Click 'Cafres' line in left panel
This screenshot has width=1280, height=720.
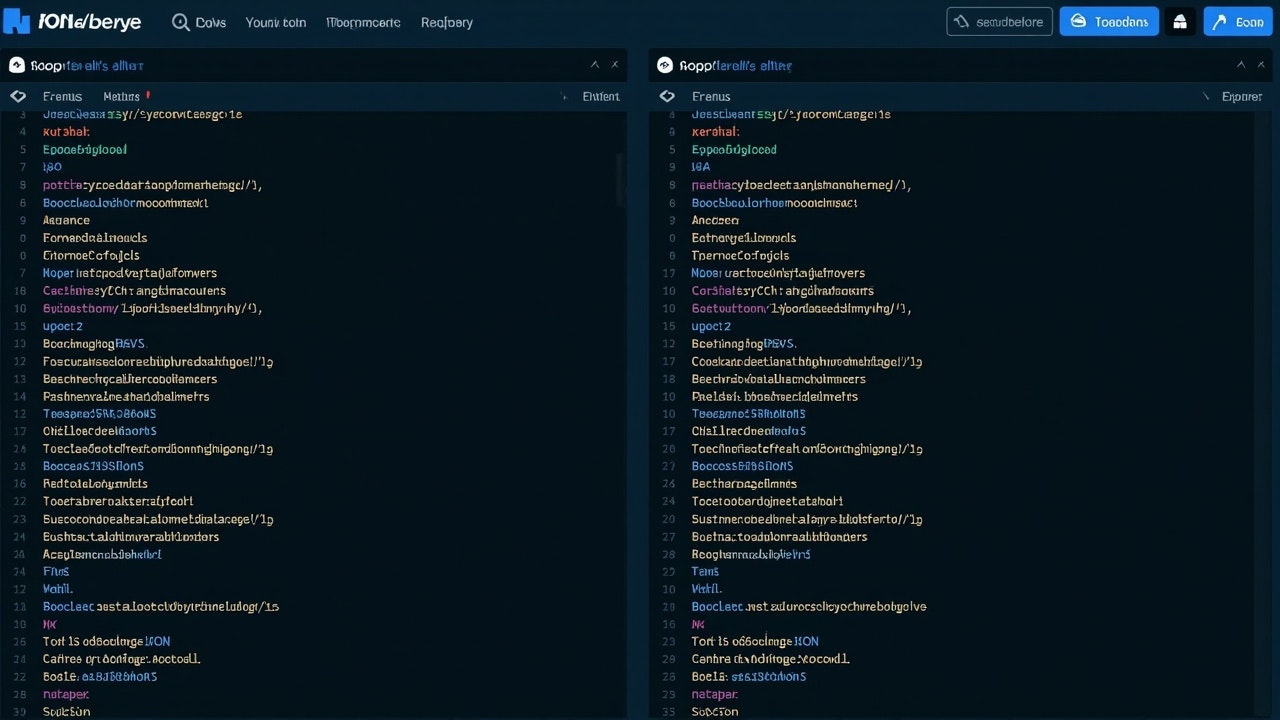[x=62, y=660]
